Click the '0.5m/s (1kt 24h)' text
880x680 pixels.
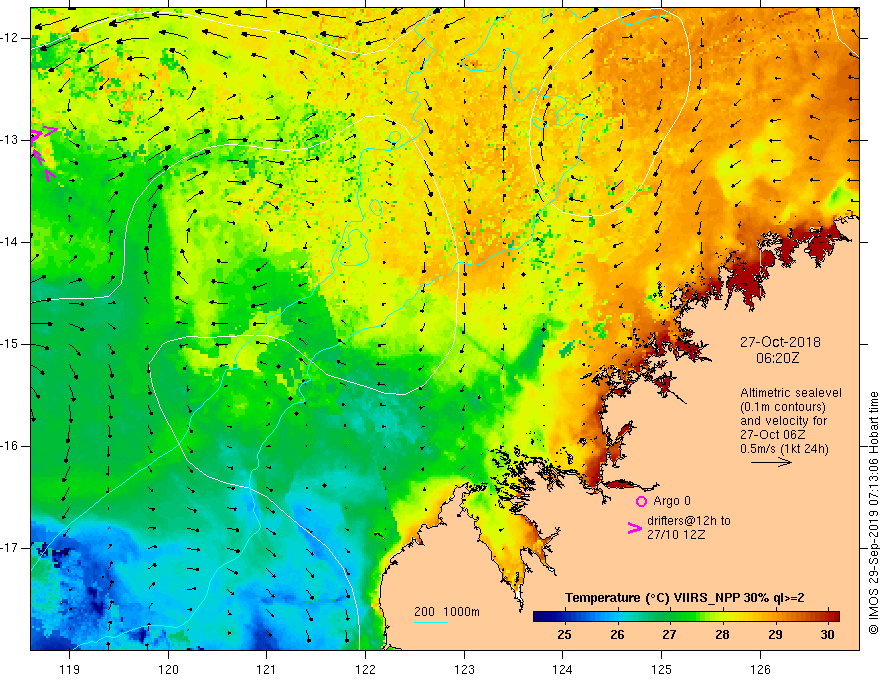(x=784, y=449)
